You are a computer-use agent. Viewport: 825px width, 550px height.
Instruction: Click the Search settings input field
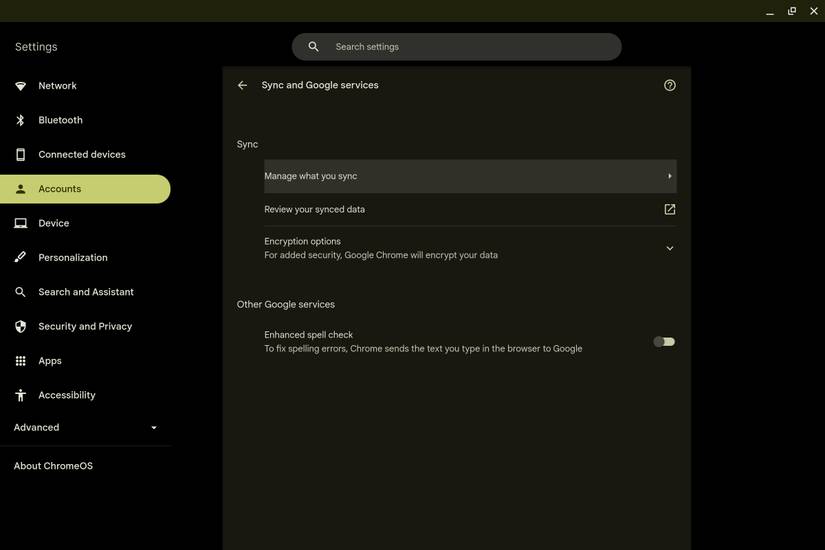(x=470, y=47)
